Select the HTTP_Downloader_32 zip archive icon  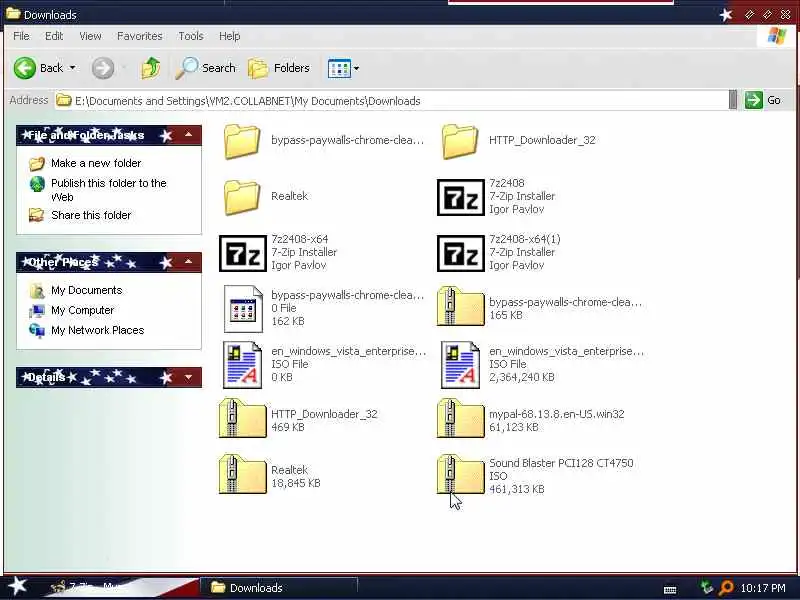(x=243, y=419)
